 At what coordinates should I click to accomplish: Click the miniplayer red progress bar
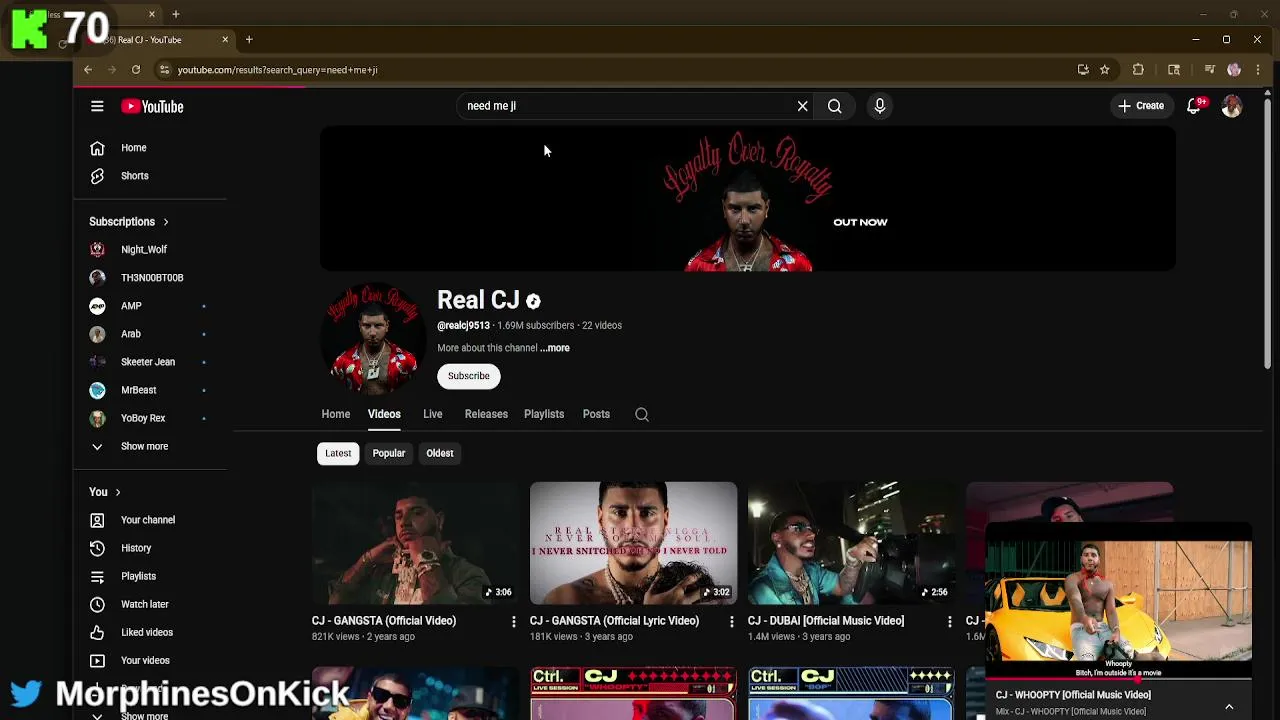click(1118, 679)
